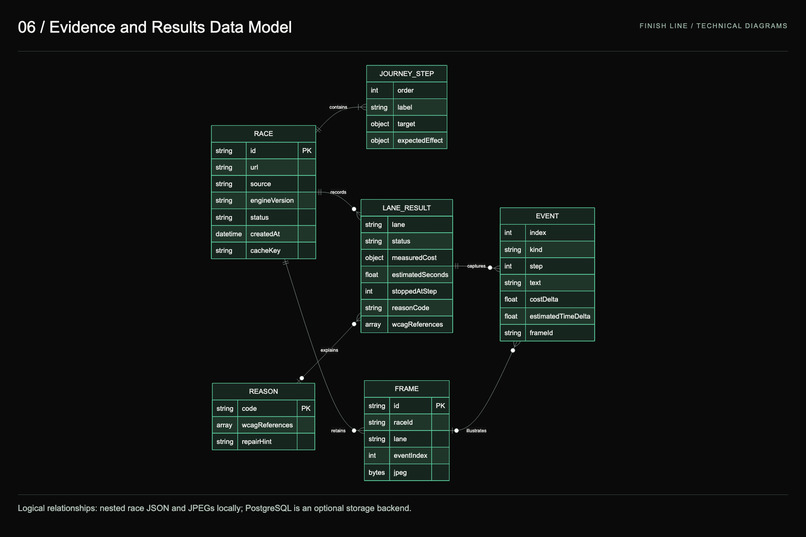Click the 'createdAt' field in RACE
The image size is (806, 537).
tap(272, 234)
